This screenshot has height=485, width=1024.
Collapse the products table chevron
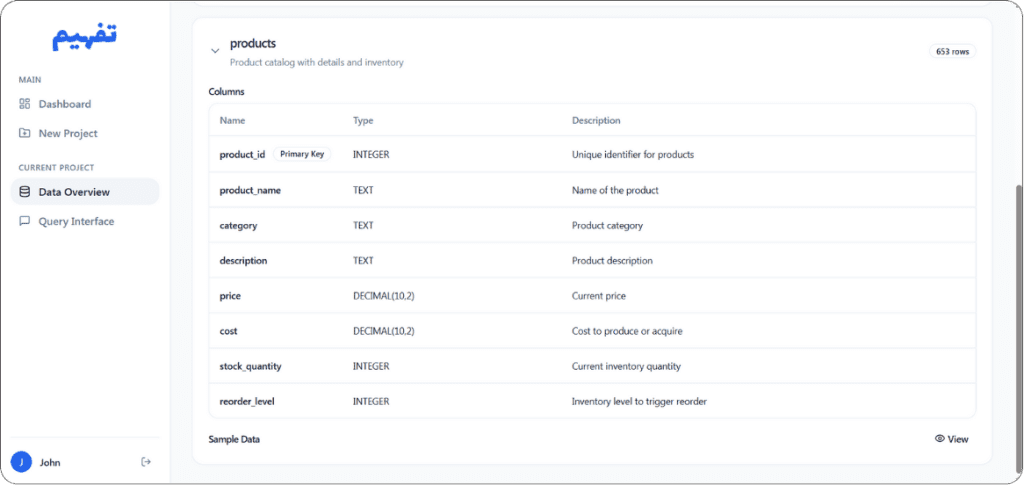(215, 51)
